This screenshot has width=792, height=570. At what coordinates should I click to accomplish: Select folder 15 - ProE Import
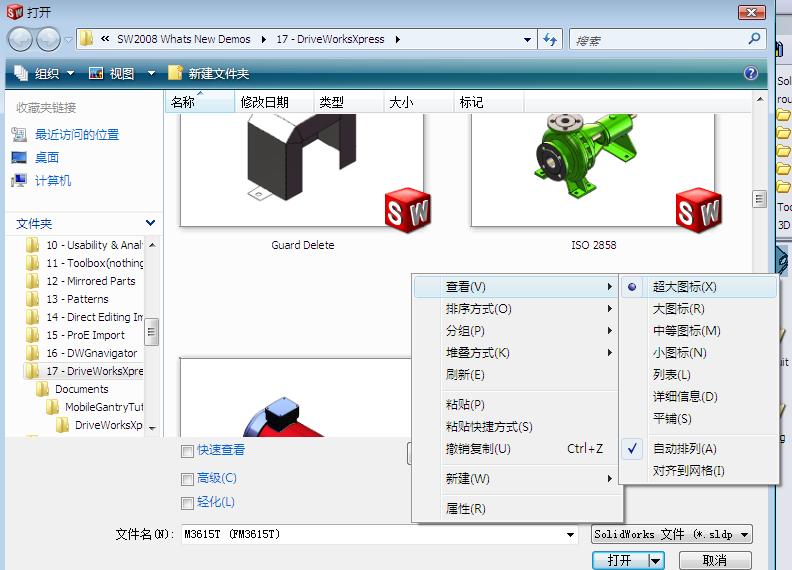click(75, 335)
